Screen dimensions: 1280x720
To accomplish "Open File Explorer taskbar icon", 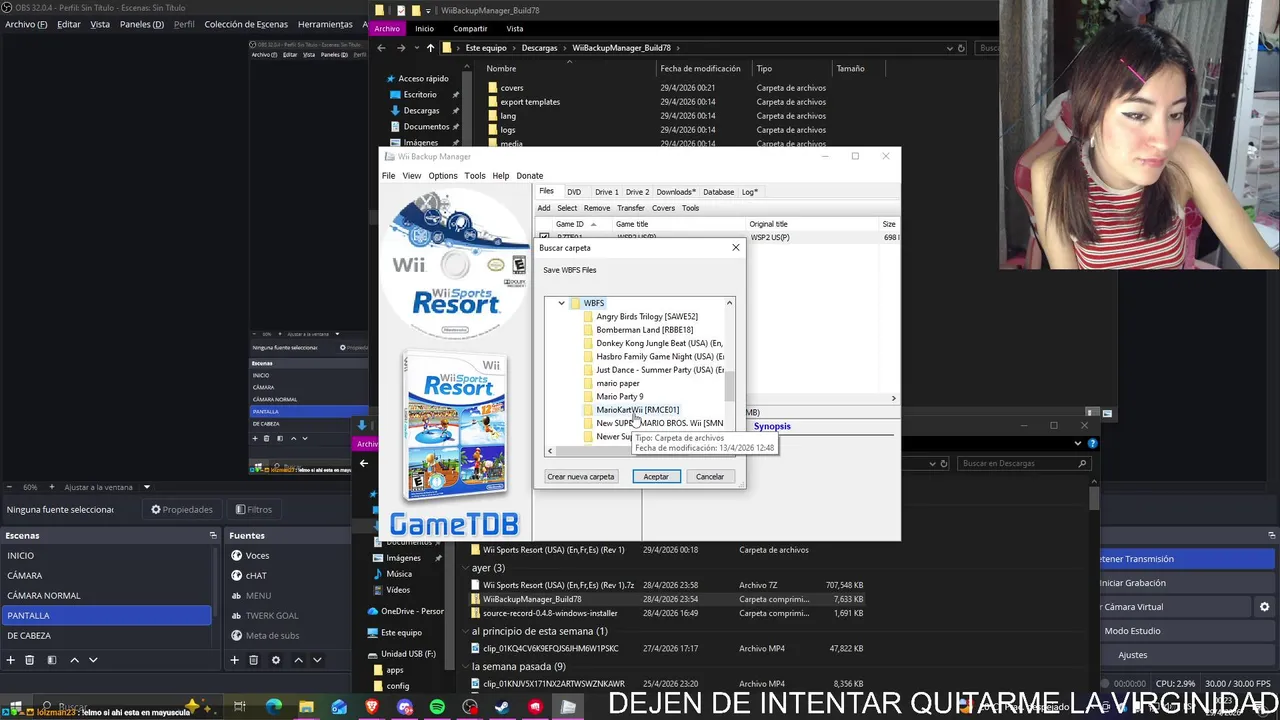I will (306, 707).
